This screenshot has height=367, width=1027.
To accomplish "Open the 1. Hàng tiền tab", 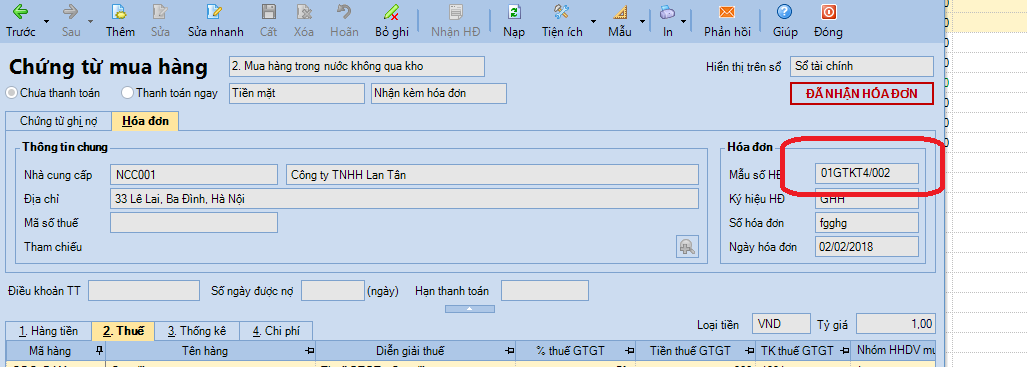I will [48, 331].
